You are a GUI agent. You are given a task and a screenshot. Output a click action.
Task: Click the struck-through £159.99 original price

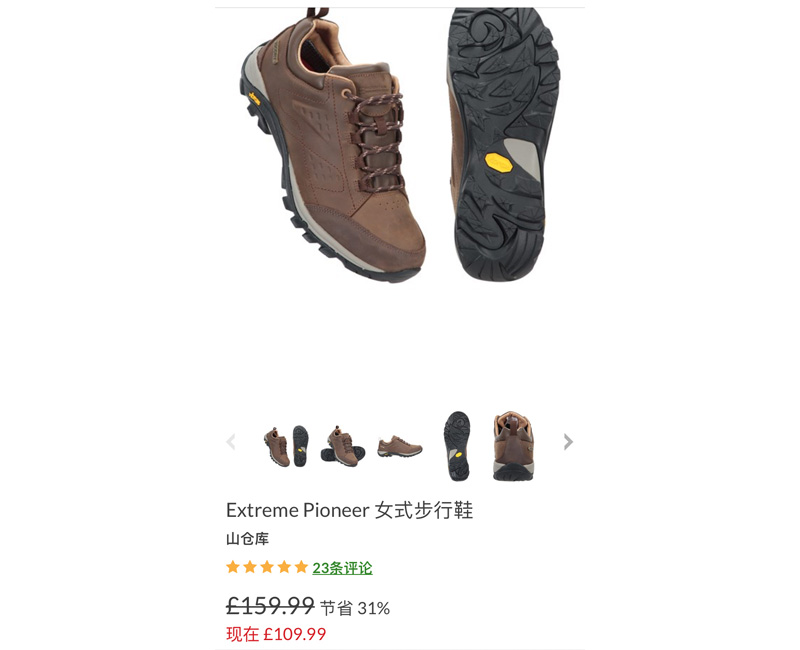tap(270, 606)
